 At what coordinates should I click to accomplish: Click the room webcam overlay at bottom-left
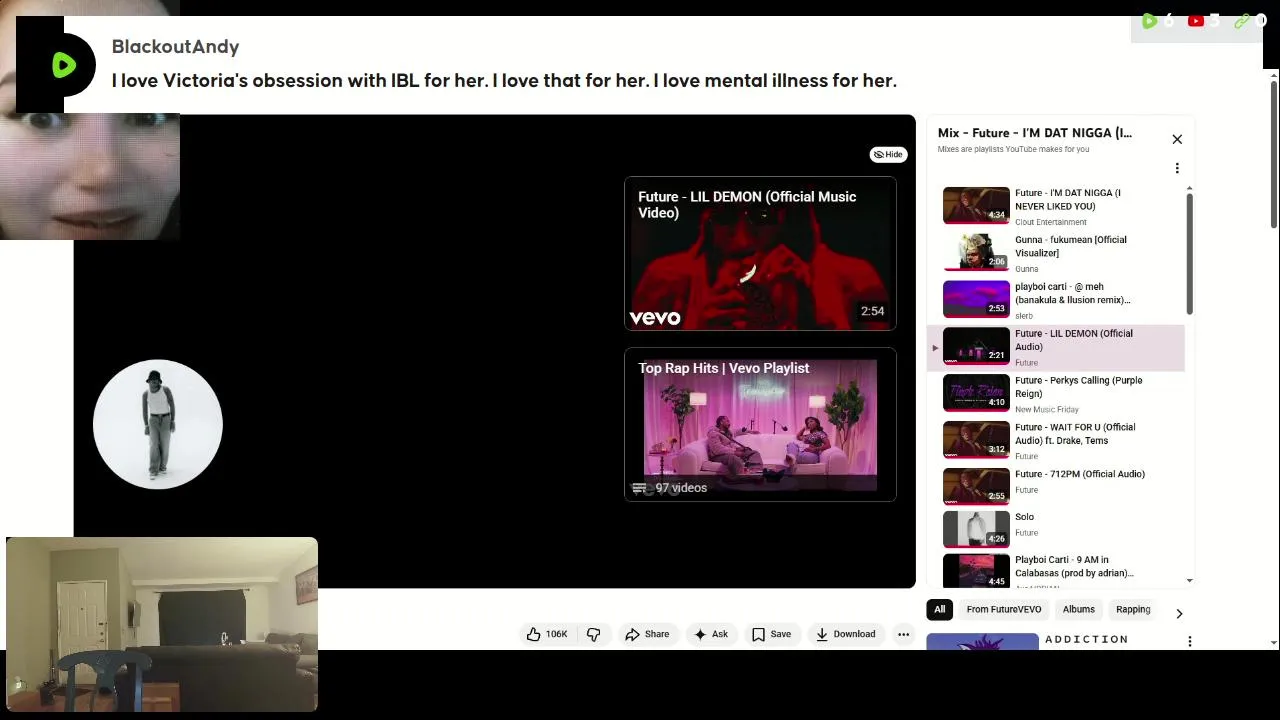tap(162, 625)
